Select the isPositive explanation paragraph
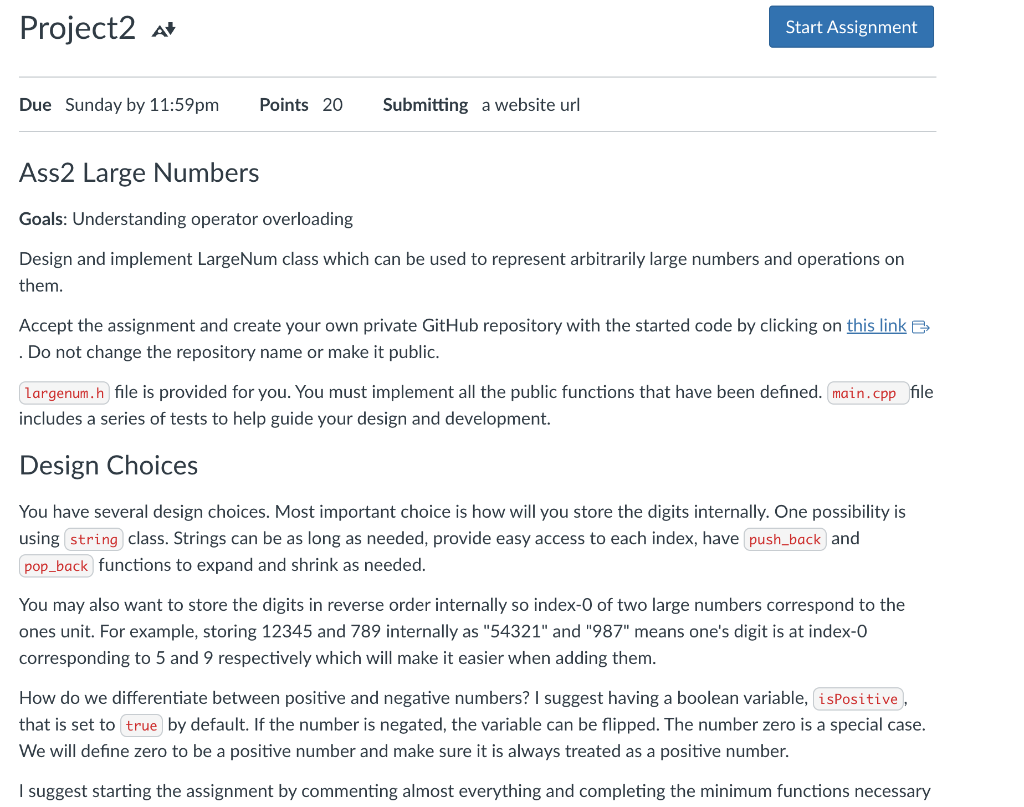This screenshot has height=807, width=1024. click(475, 724)
